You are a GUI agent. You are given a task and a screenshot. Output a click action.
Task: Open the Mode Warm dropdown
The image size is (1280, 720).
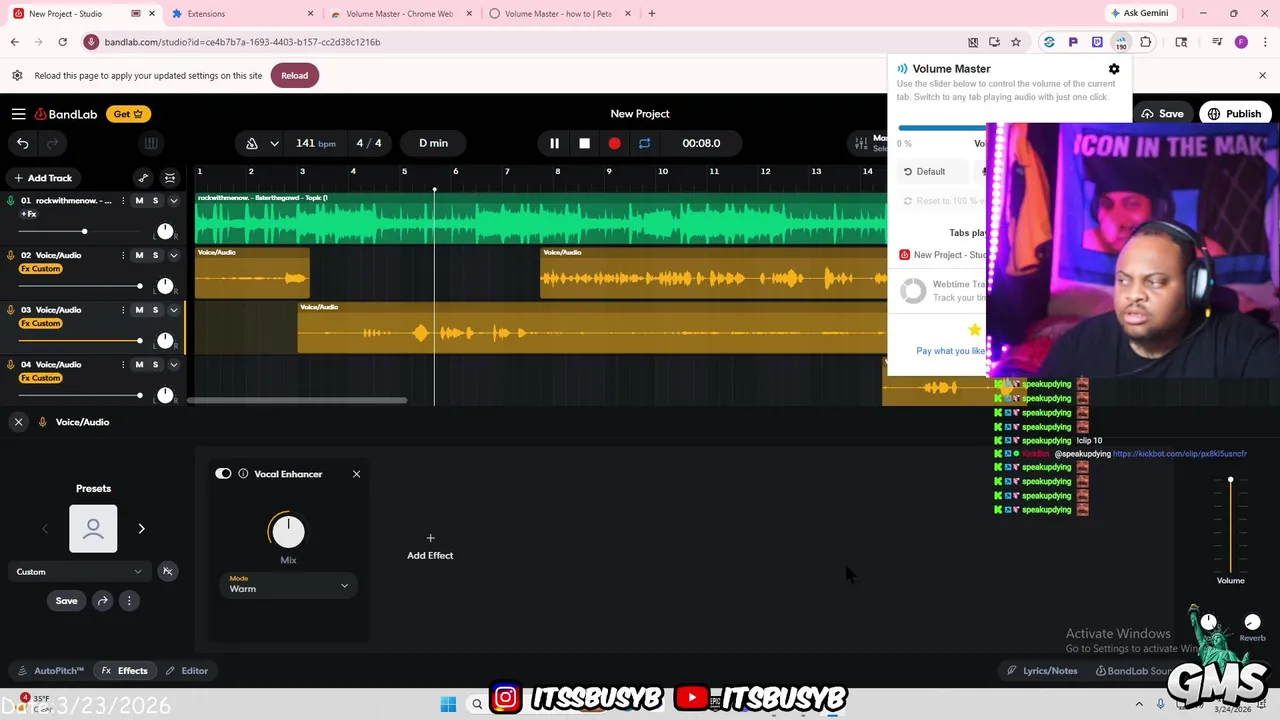[x=288, y=585]
